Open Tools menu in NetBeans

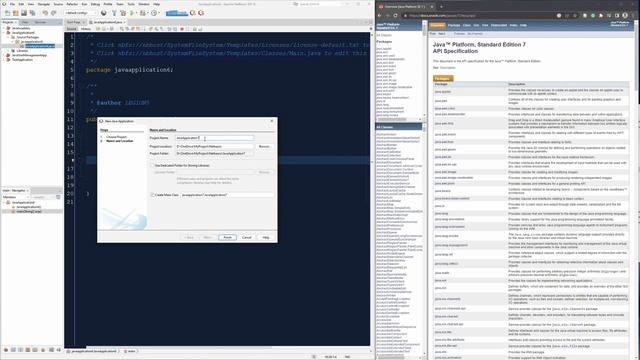pos(131,4)
